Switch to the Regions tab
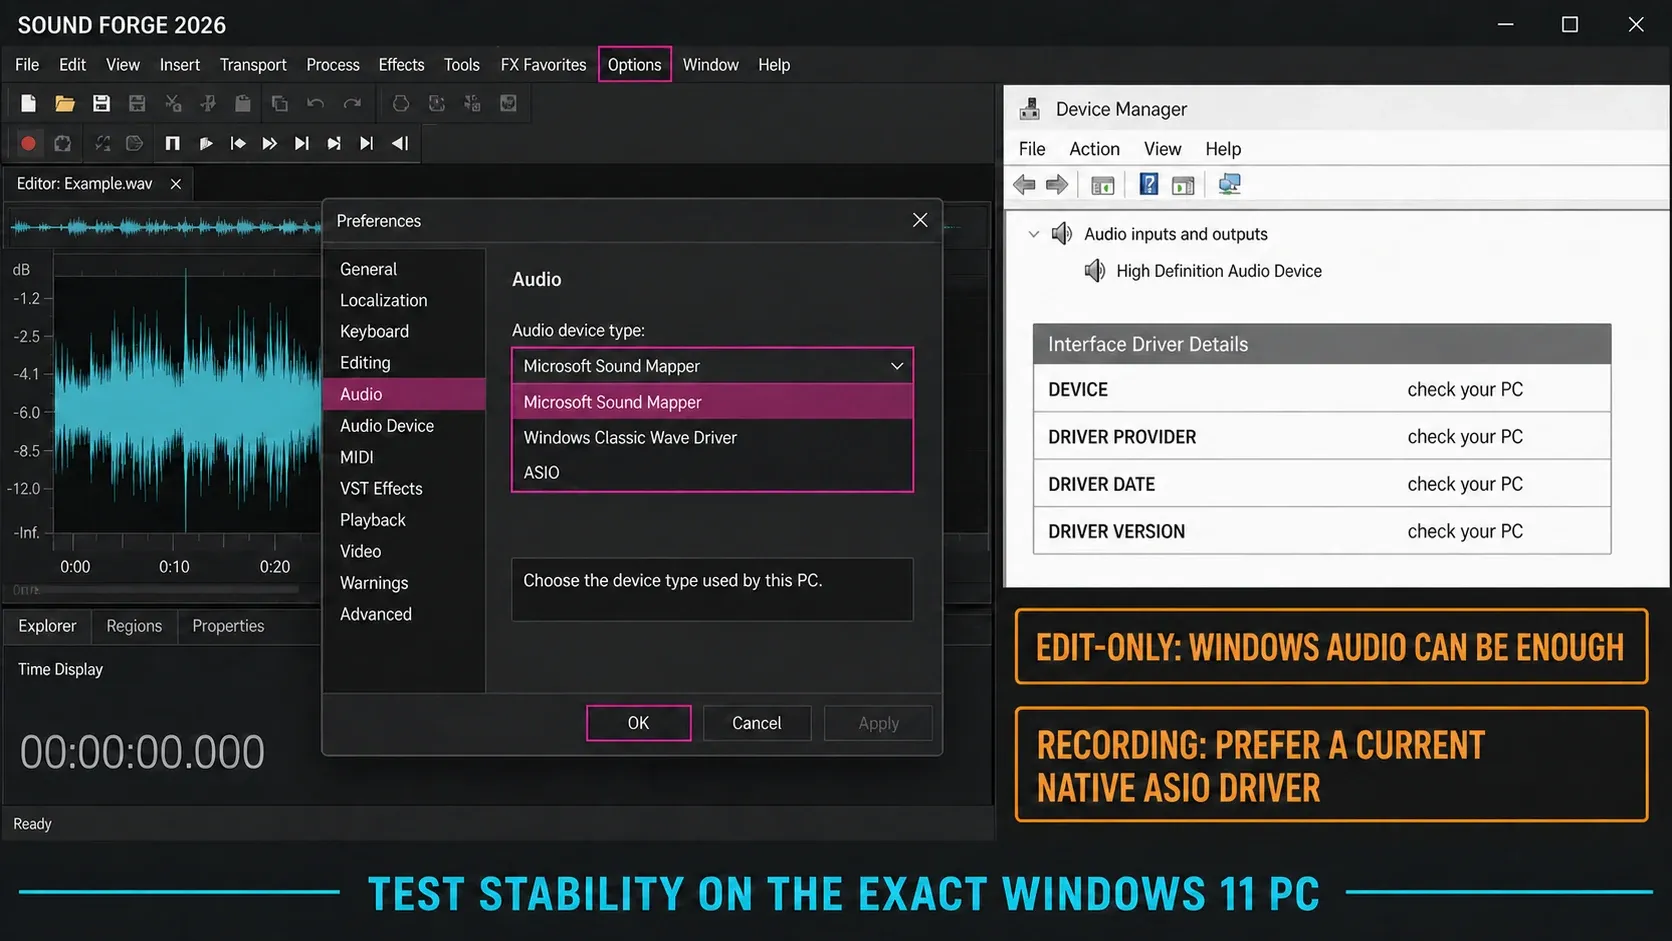Viewport: 1672px width, 941px height. (x=134, y=626)
